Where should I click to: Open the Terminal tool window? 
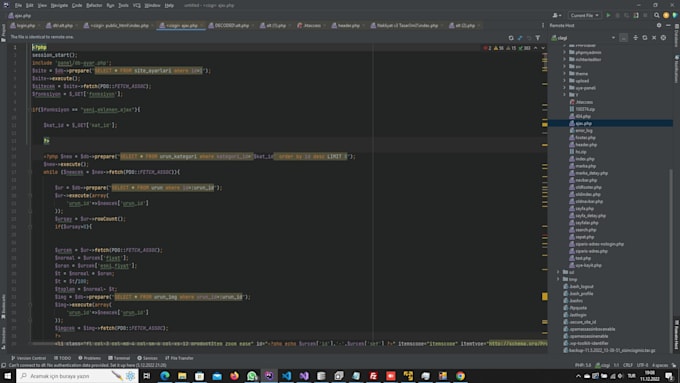119,358
